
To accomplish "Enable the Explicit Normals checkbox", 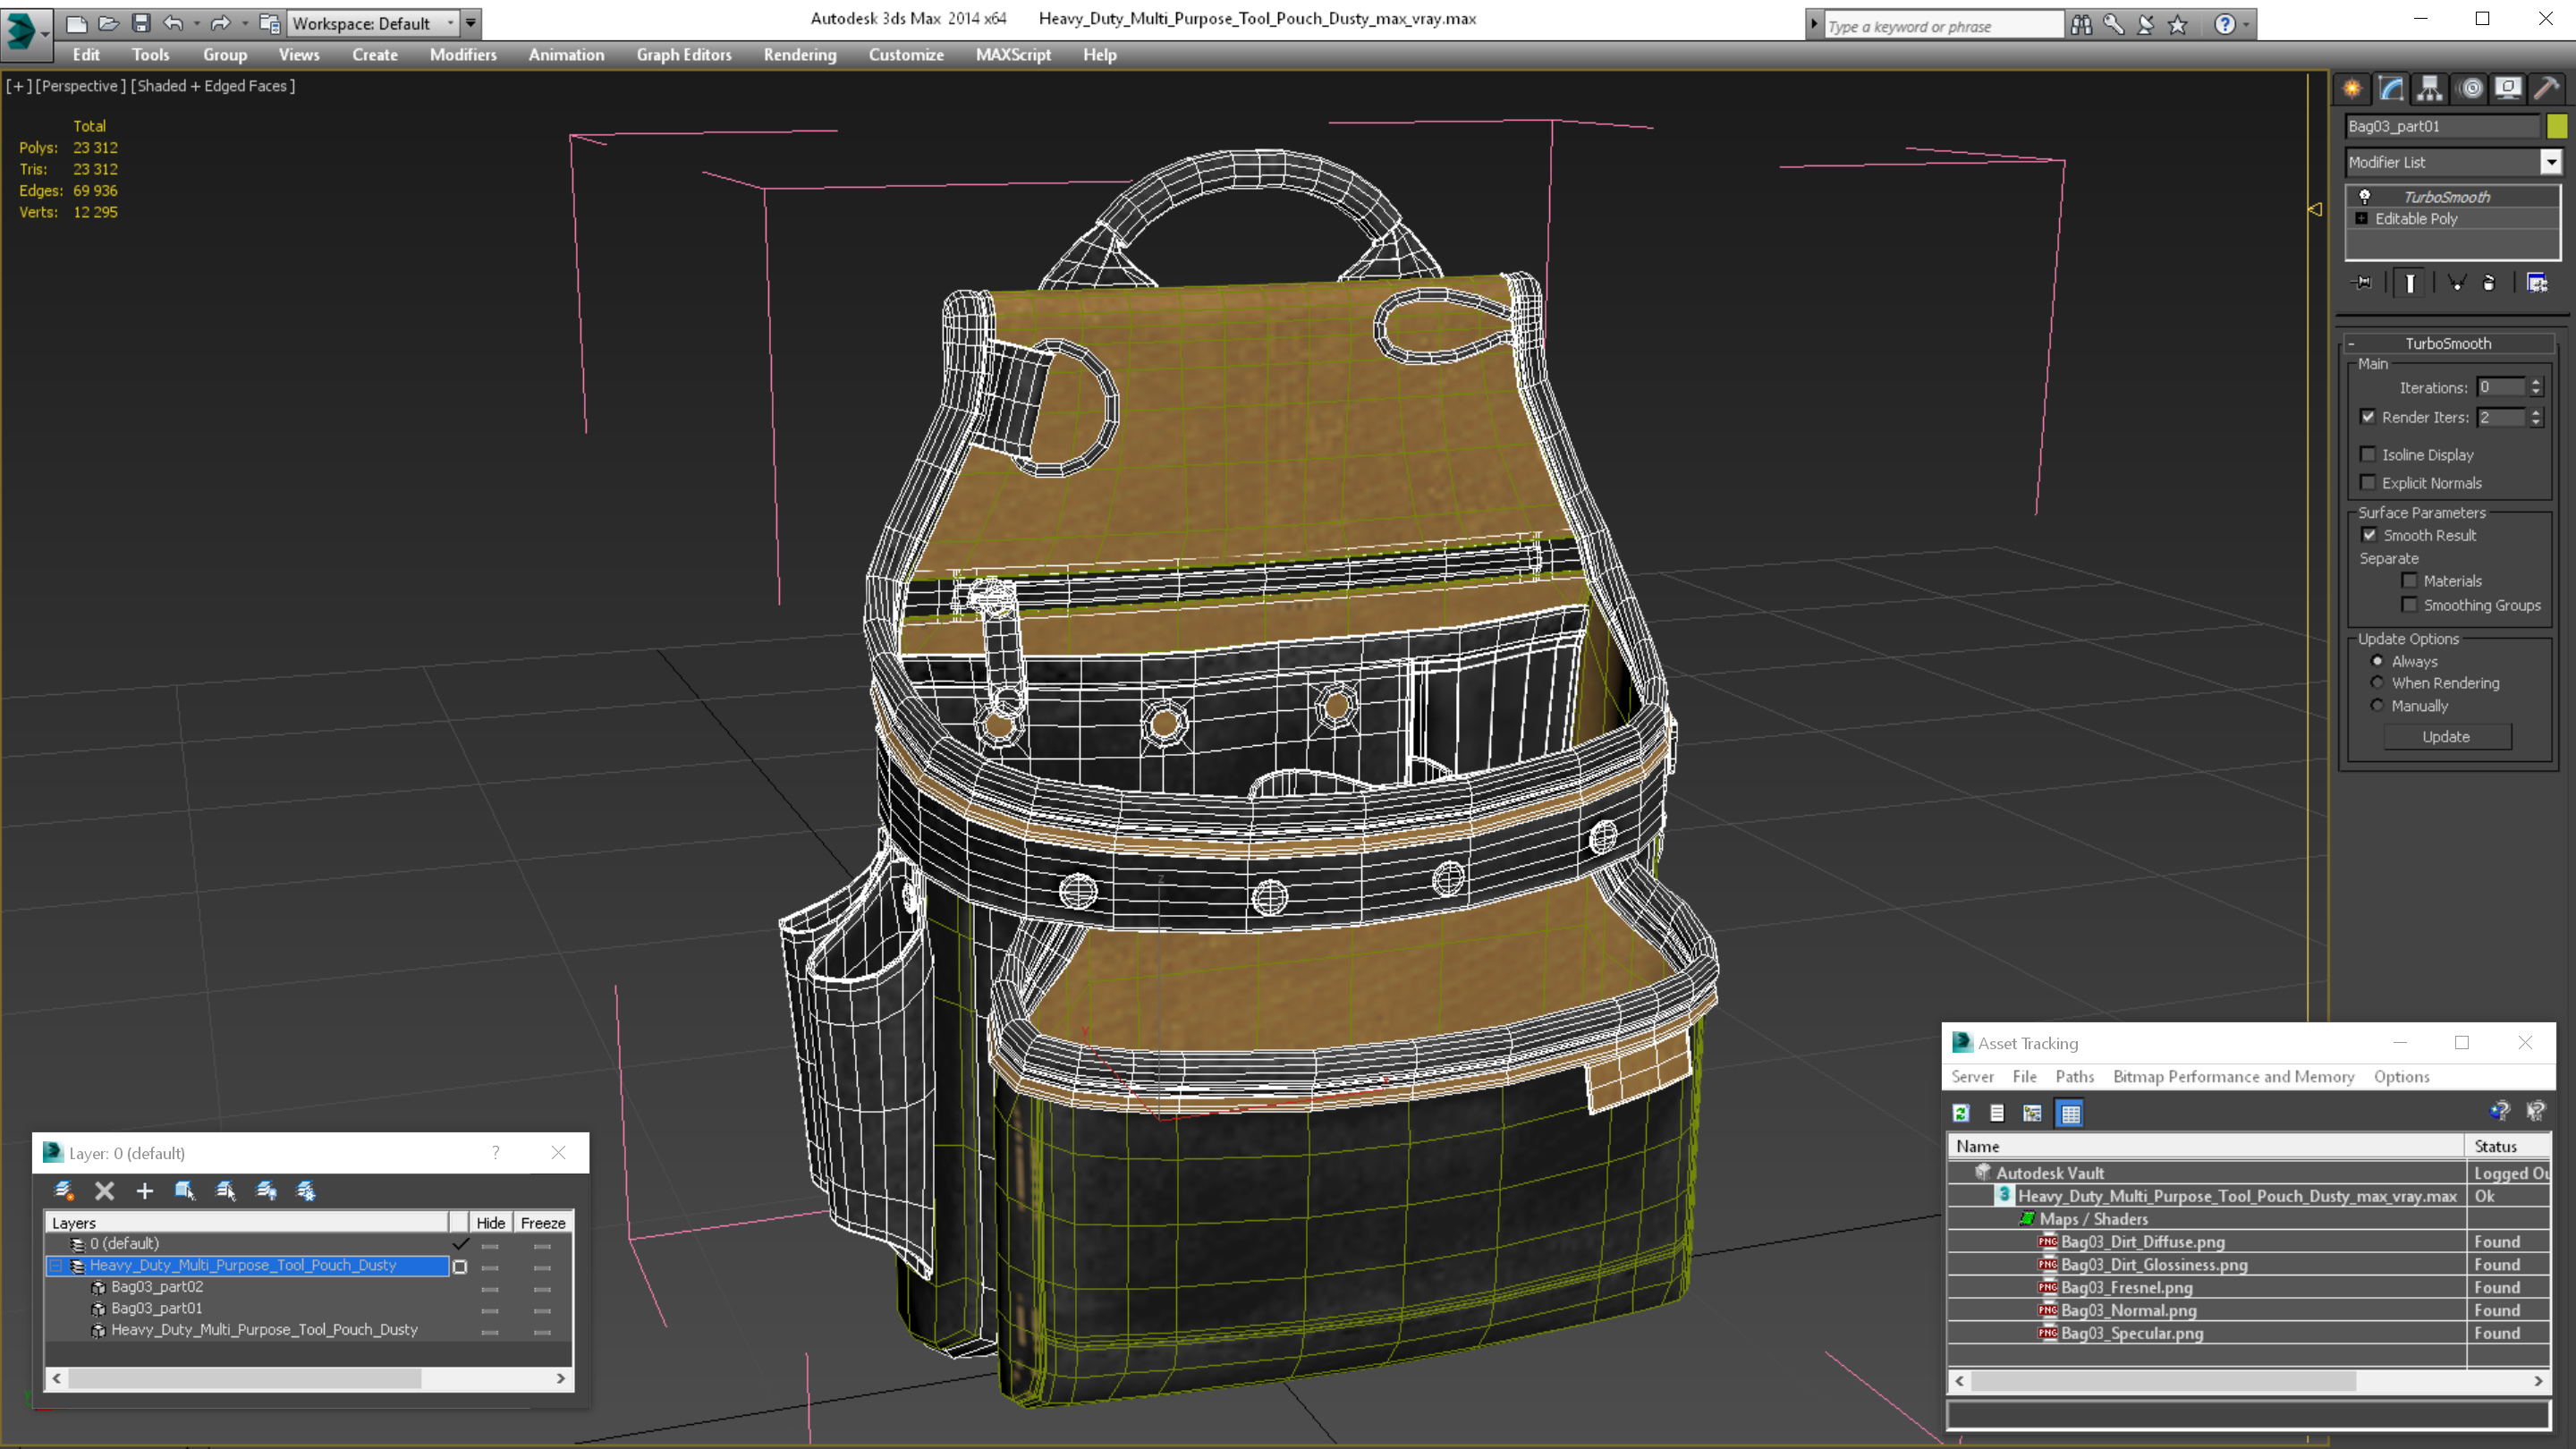I will click(x=2368, y=482).
